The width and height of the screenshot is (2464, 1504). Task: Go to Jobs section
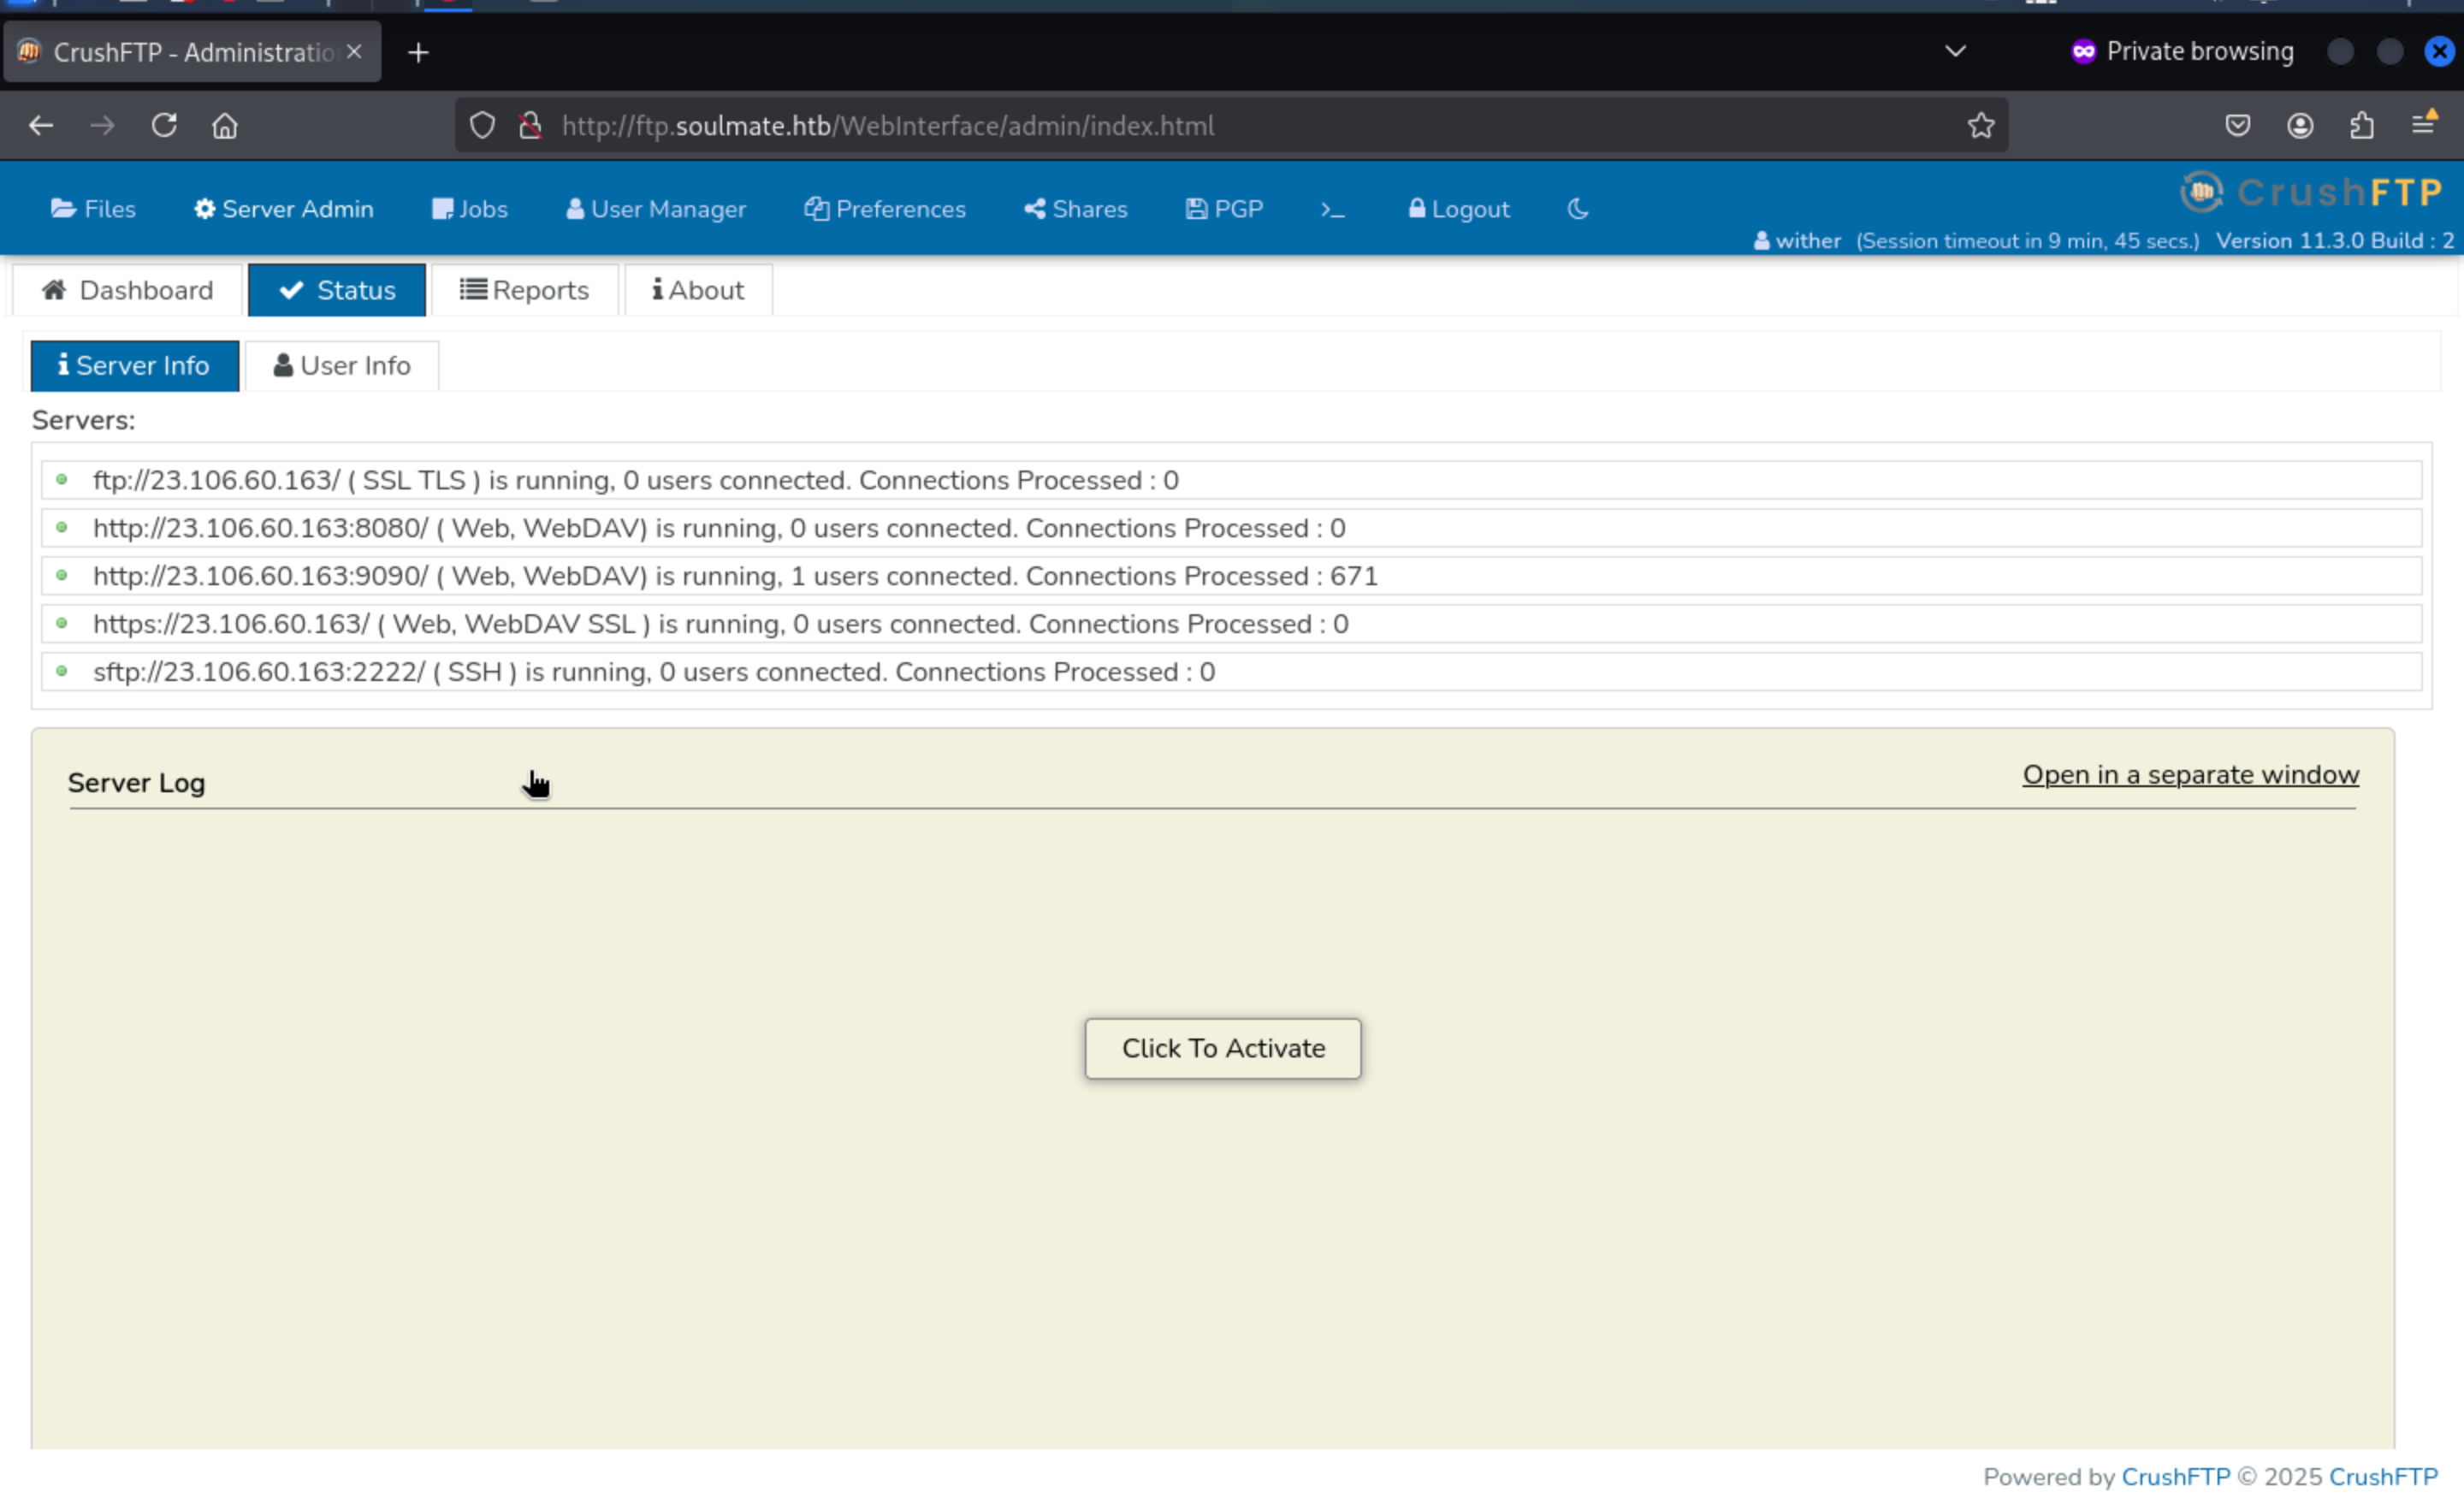click(470, 209)
